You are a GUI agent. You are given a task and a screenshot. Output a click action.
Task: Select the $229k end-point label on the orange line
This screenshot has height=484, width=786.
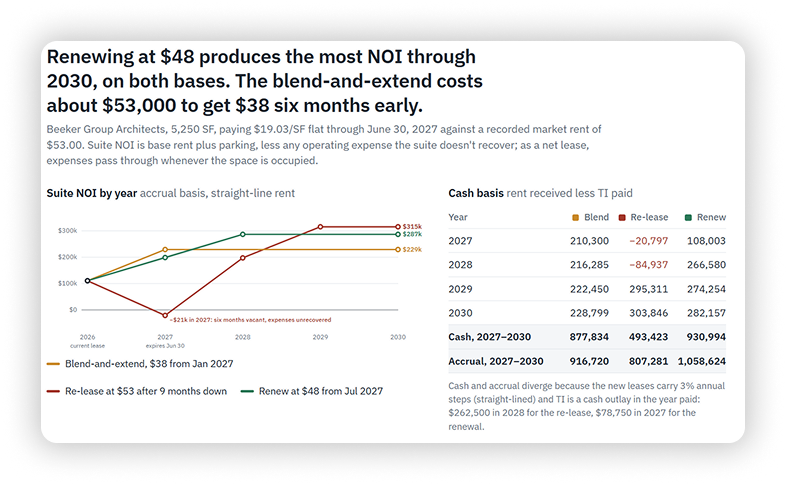[412, 250]
